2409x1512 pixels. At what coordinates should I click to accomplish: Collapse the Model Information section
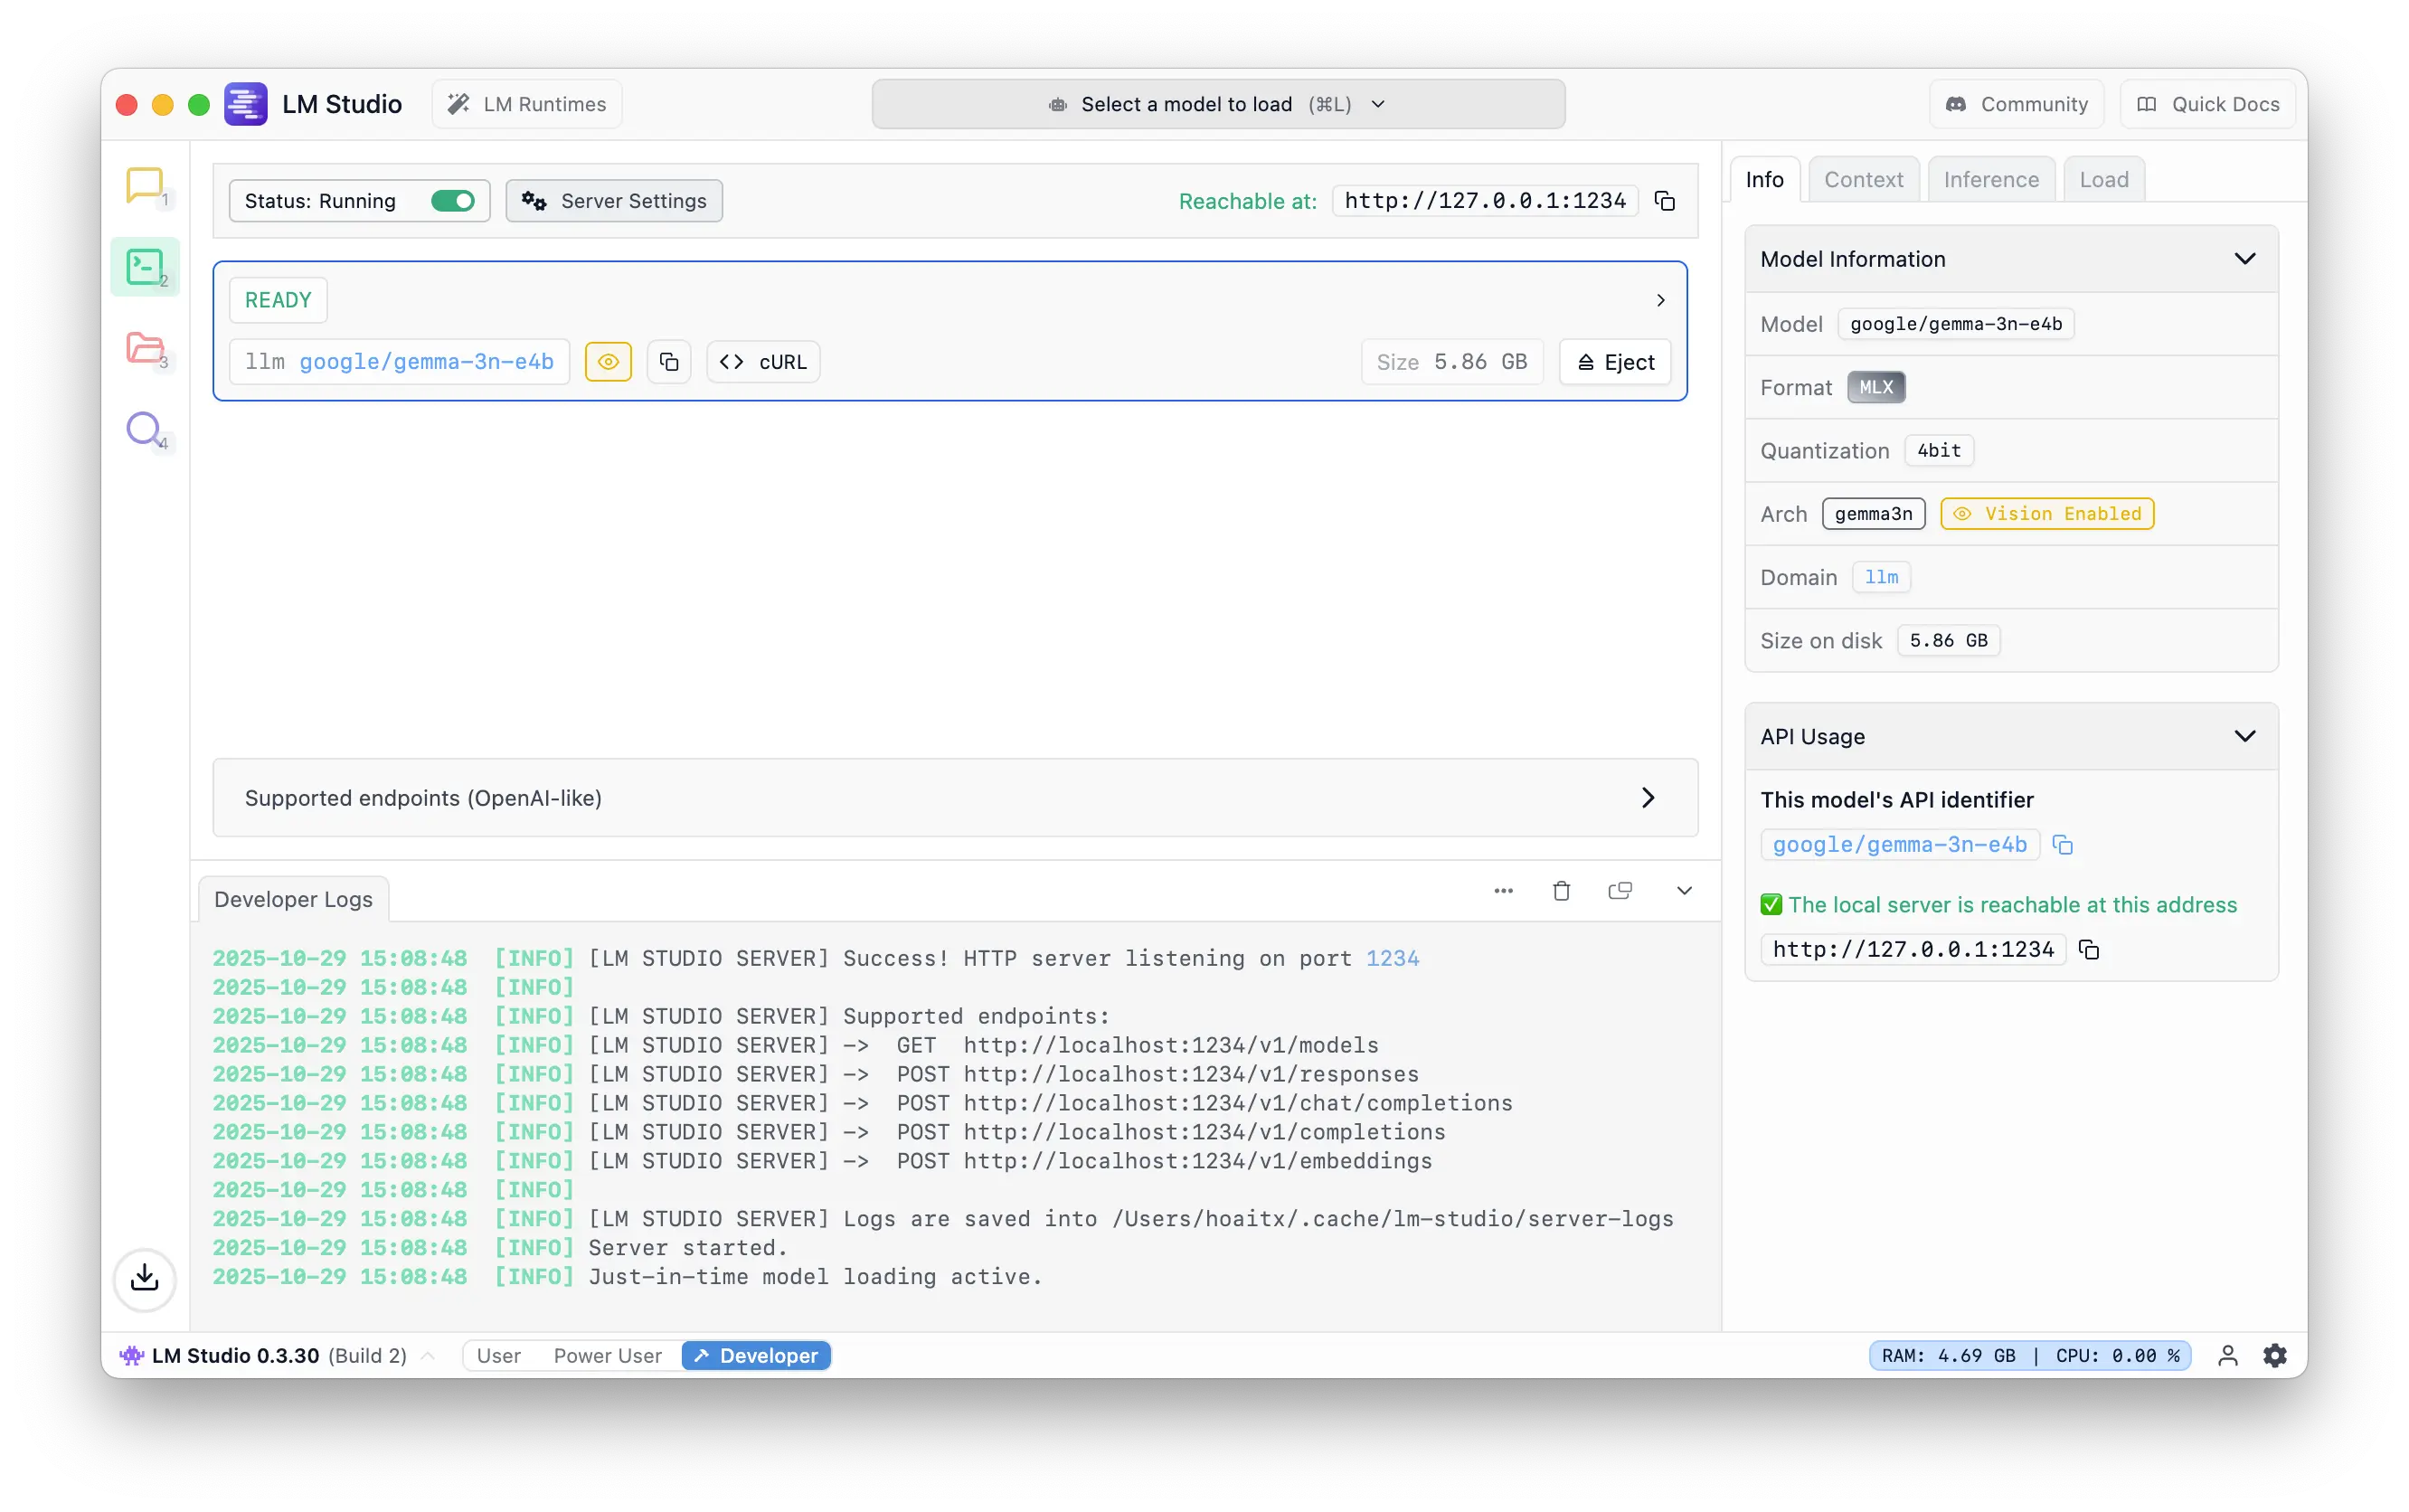click(x=2244, y=259)
